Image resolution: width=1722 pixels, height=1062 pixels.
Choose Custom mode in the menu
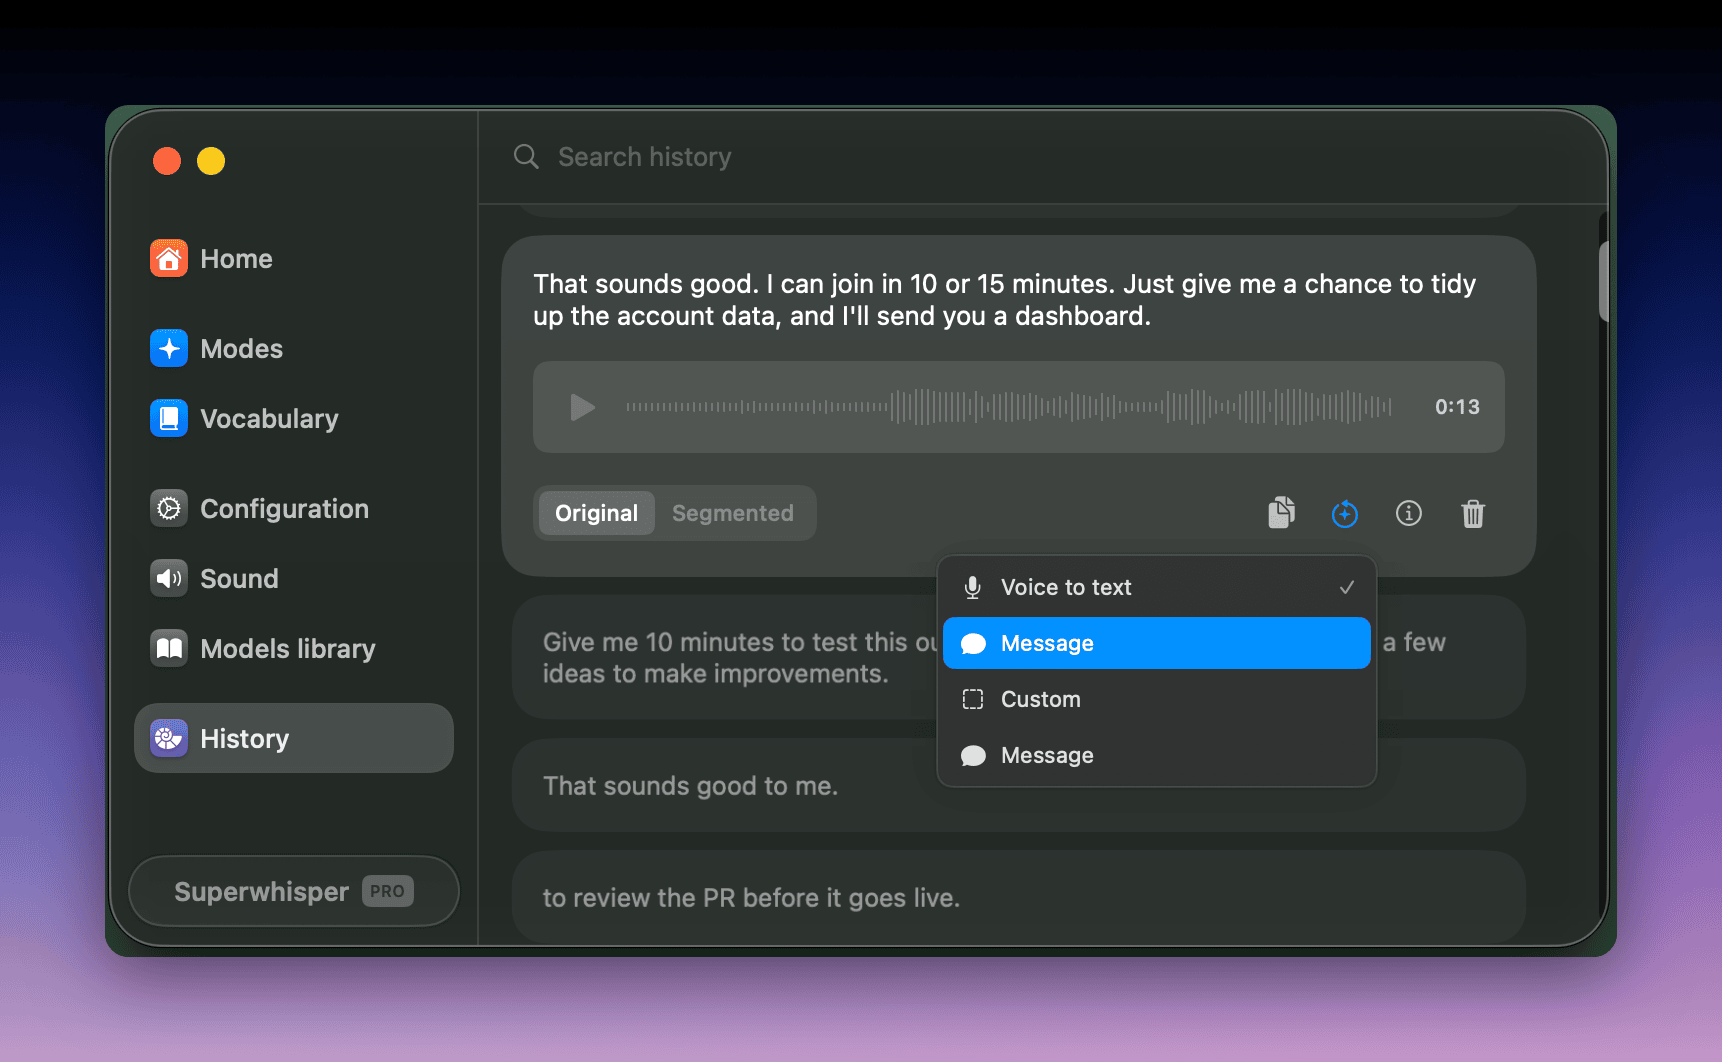tap(1157, 699)
